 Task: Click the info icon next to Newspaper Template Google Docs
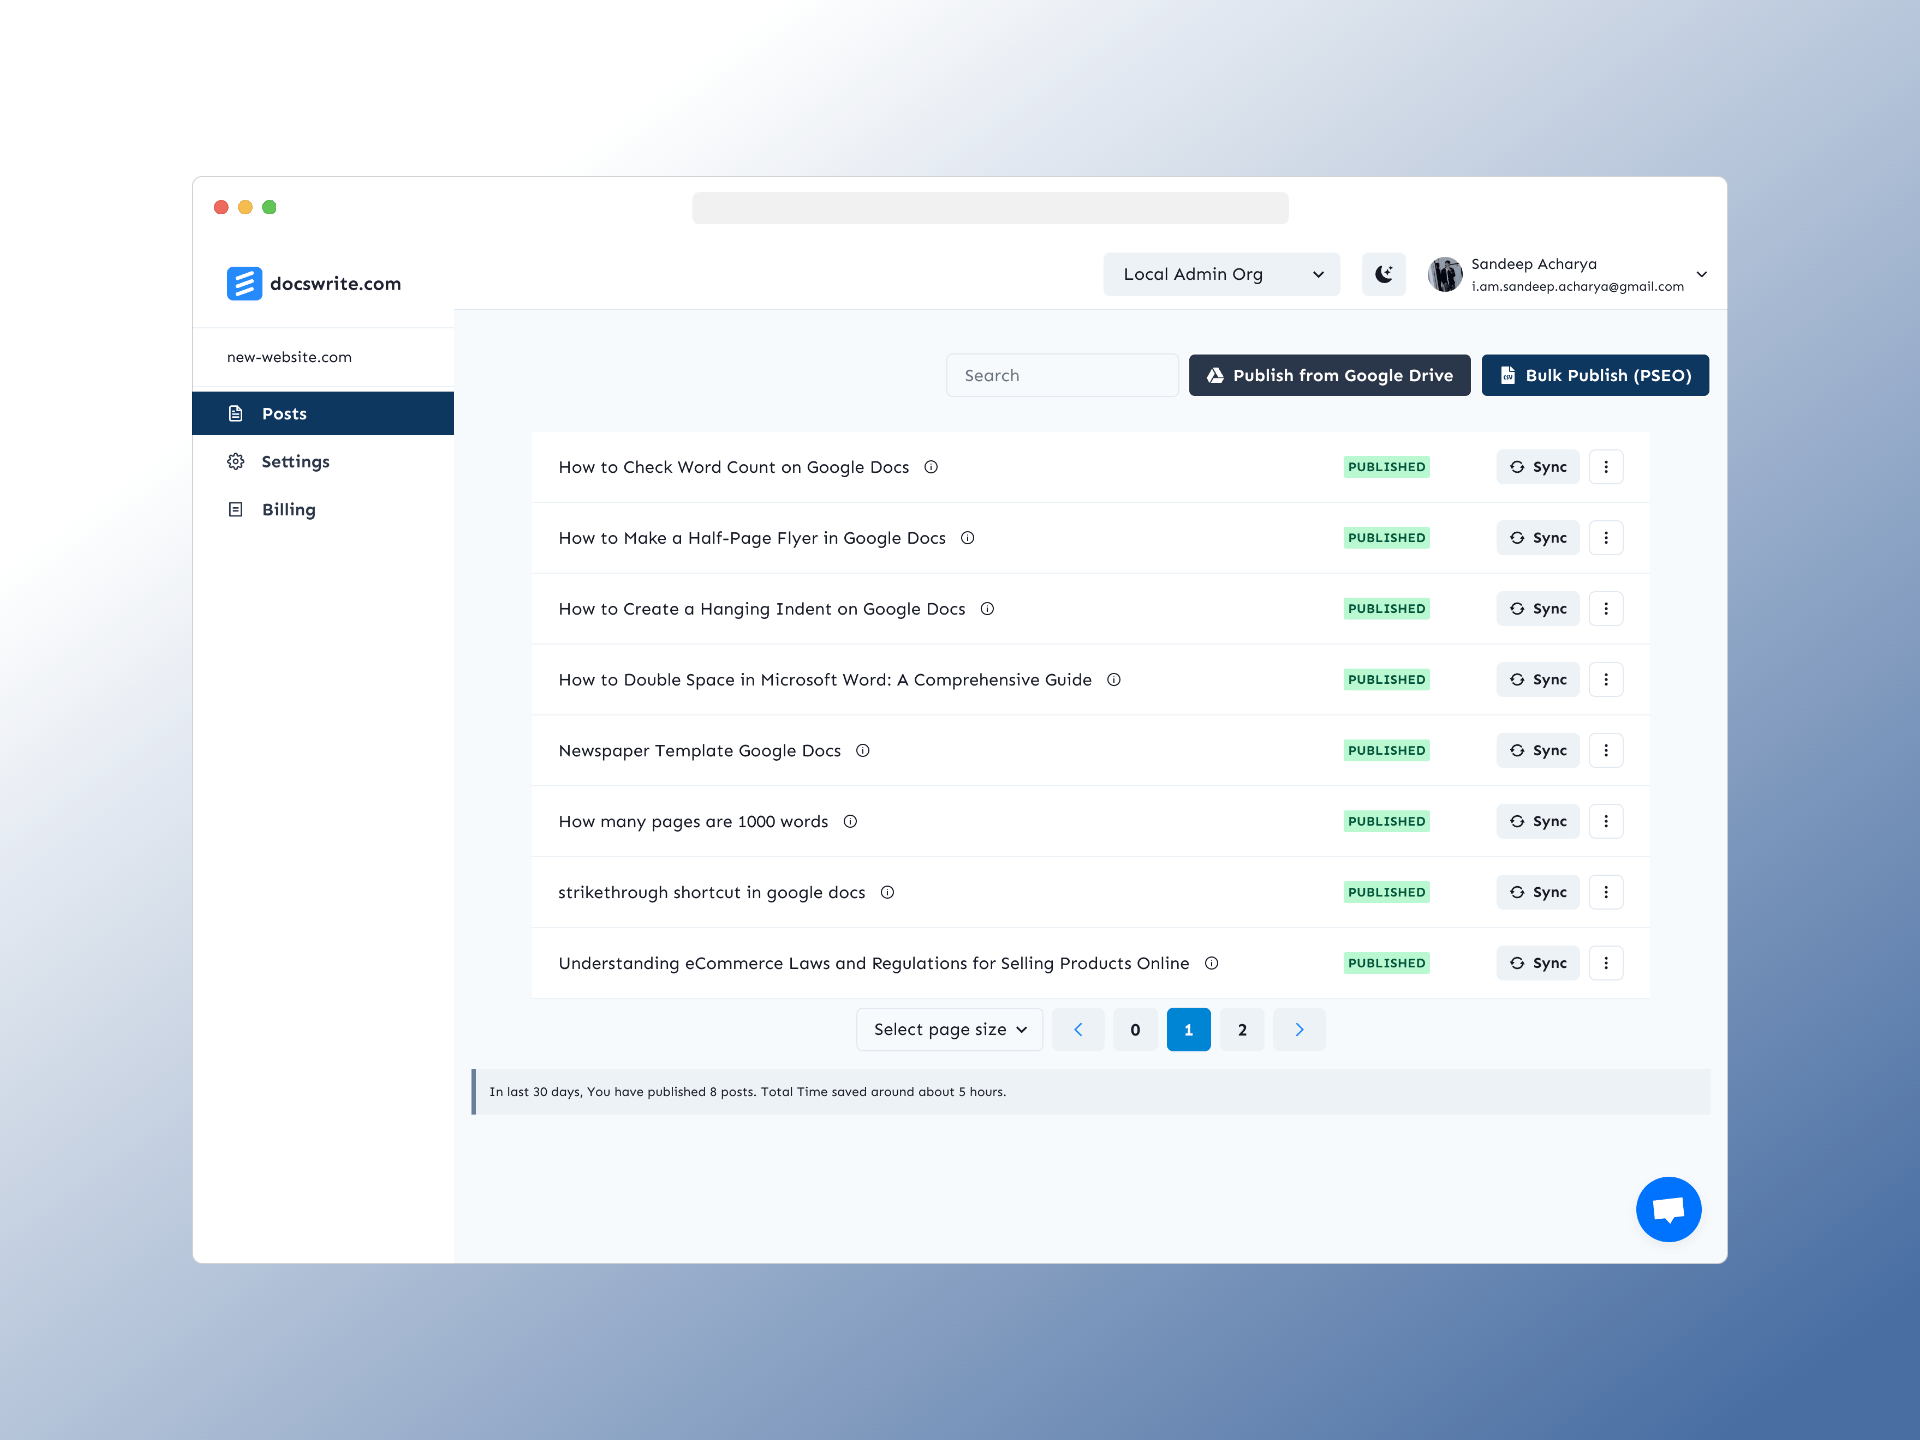pos(863,751)
